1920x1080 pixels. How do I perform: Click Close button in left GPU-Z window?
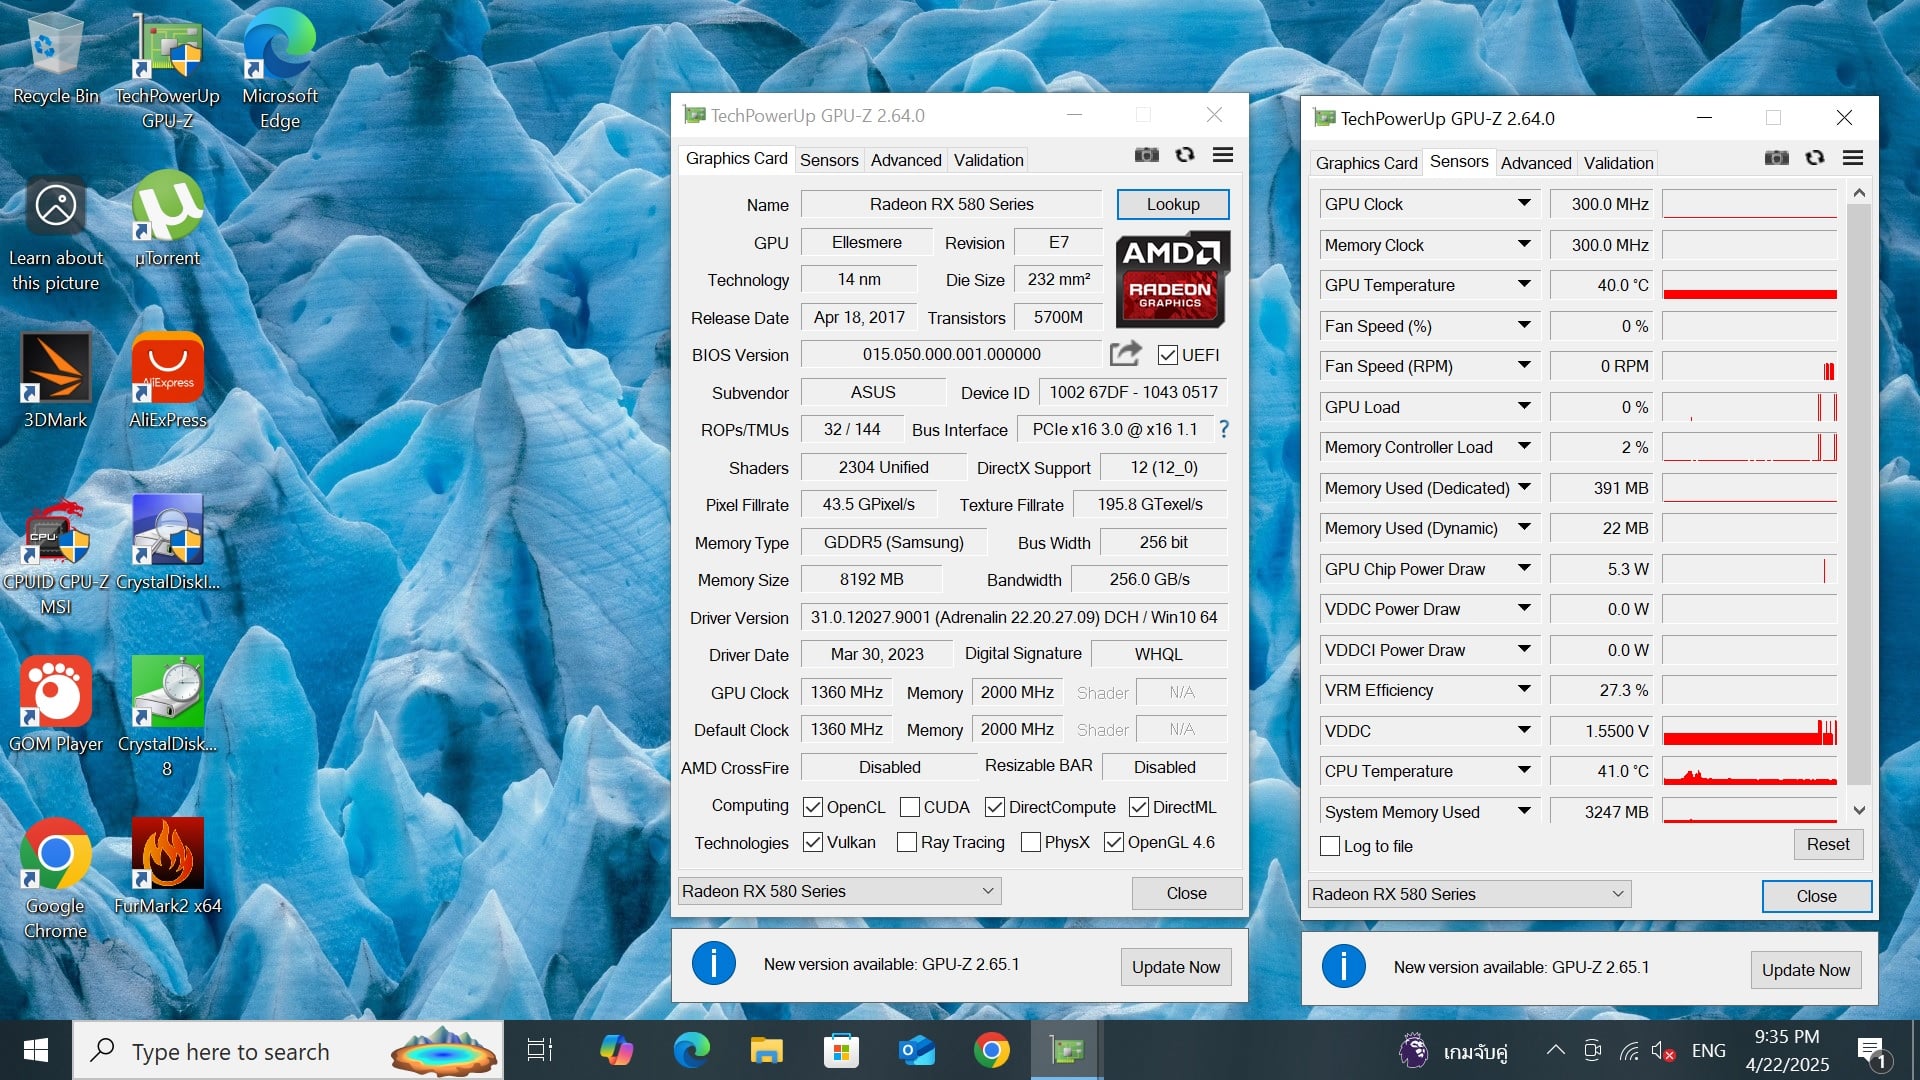pos(1186,893)
